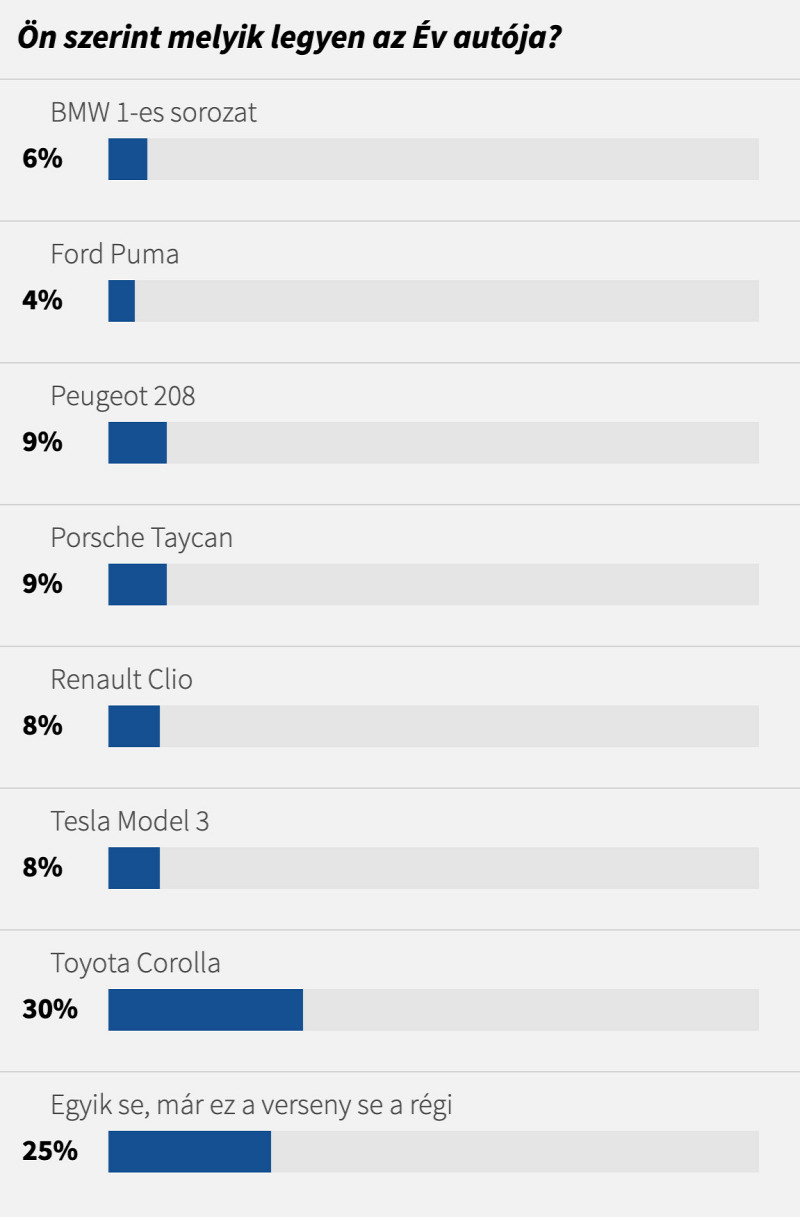Click the Renault Clio result bar
The image size is (800, 1217).
[x=433, y=727]
